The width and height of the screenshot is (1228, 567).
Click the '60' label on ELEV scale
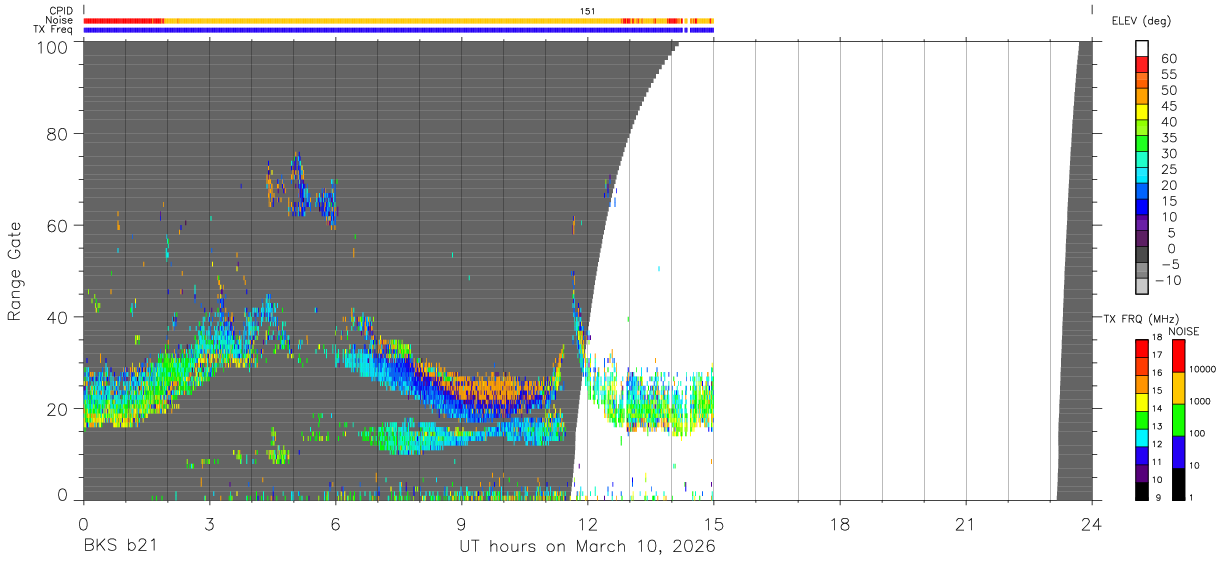1169,59
